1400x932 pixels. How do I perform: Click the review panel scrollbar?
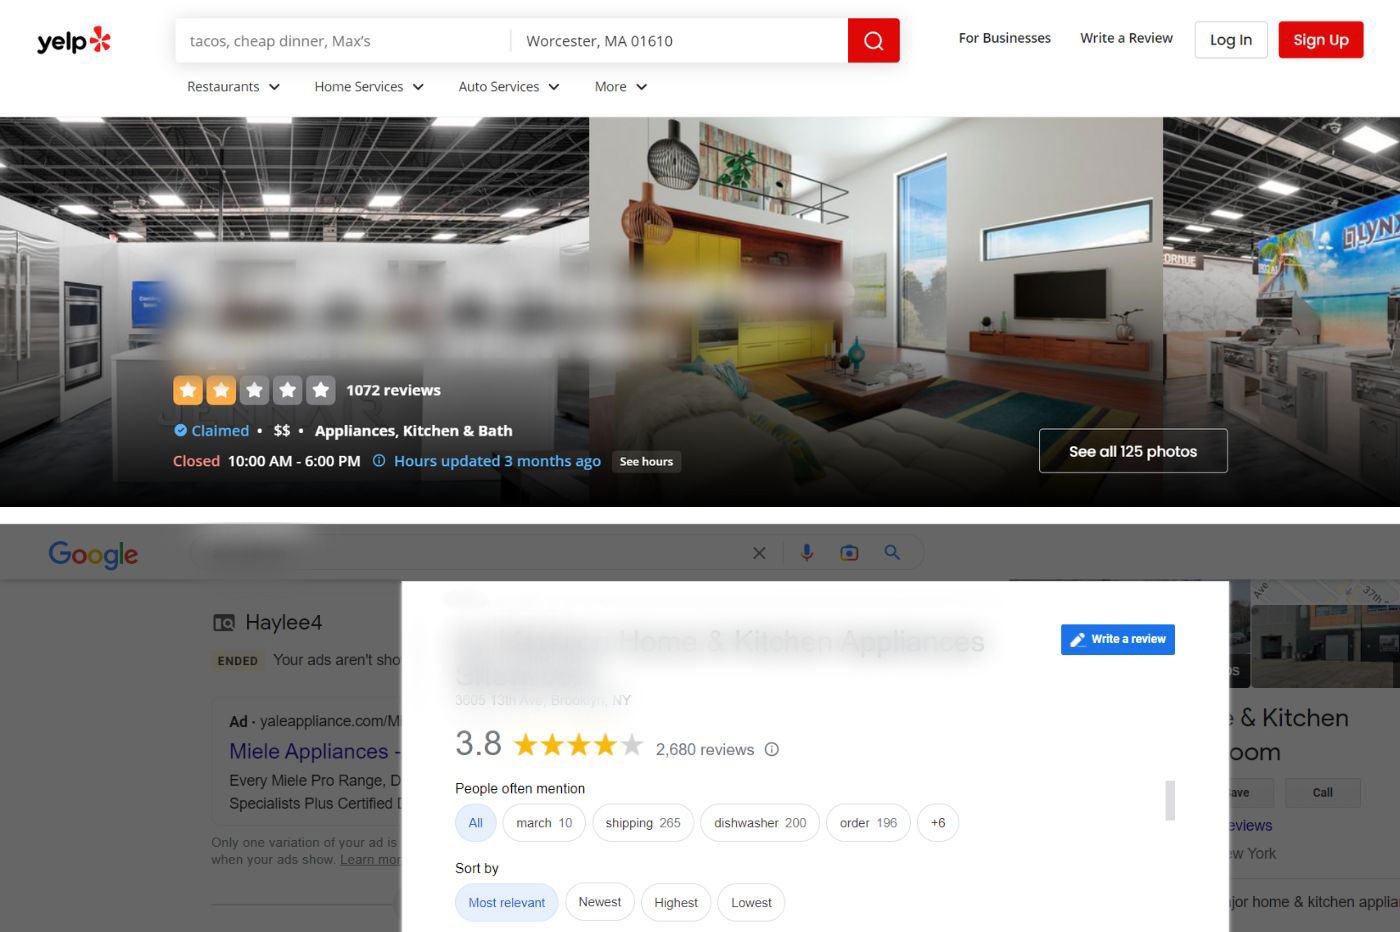coord(1170,800)
